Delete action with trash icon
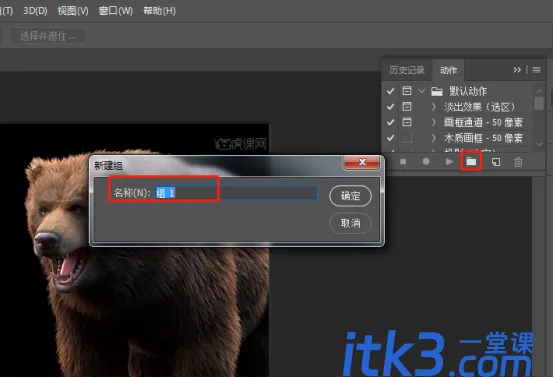The height and width of the screenshot is (378, 554). click(x=518, y=162)
